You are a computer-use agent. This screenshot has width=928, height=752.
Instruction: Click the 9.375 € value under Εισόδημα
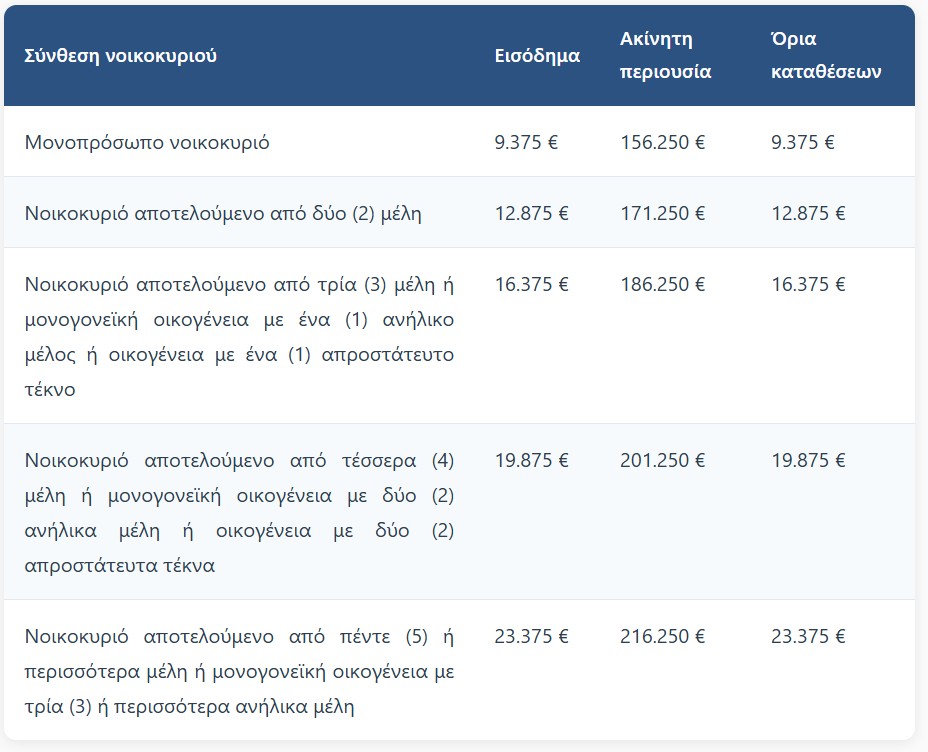[x=526, y=142]
